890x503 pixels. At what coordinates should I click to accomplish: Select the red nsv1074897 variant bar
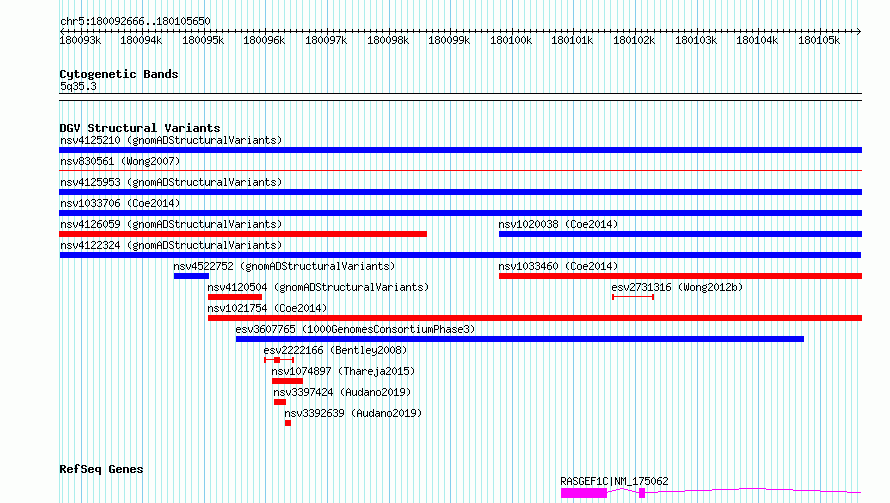point(287,381)
